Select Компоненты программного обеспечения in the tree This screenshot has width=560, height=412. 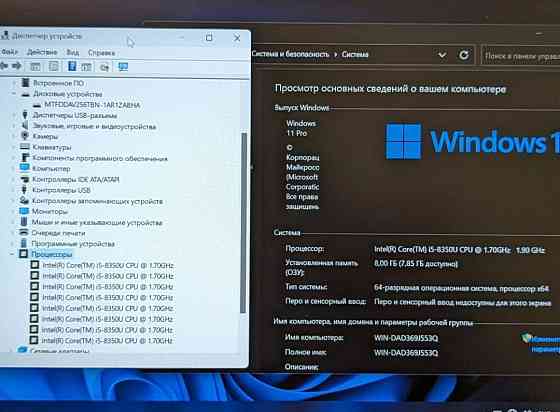(100, 158)
